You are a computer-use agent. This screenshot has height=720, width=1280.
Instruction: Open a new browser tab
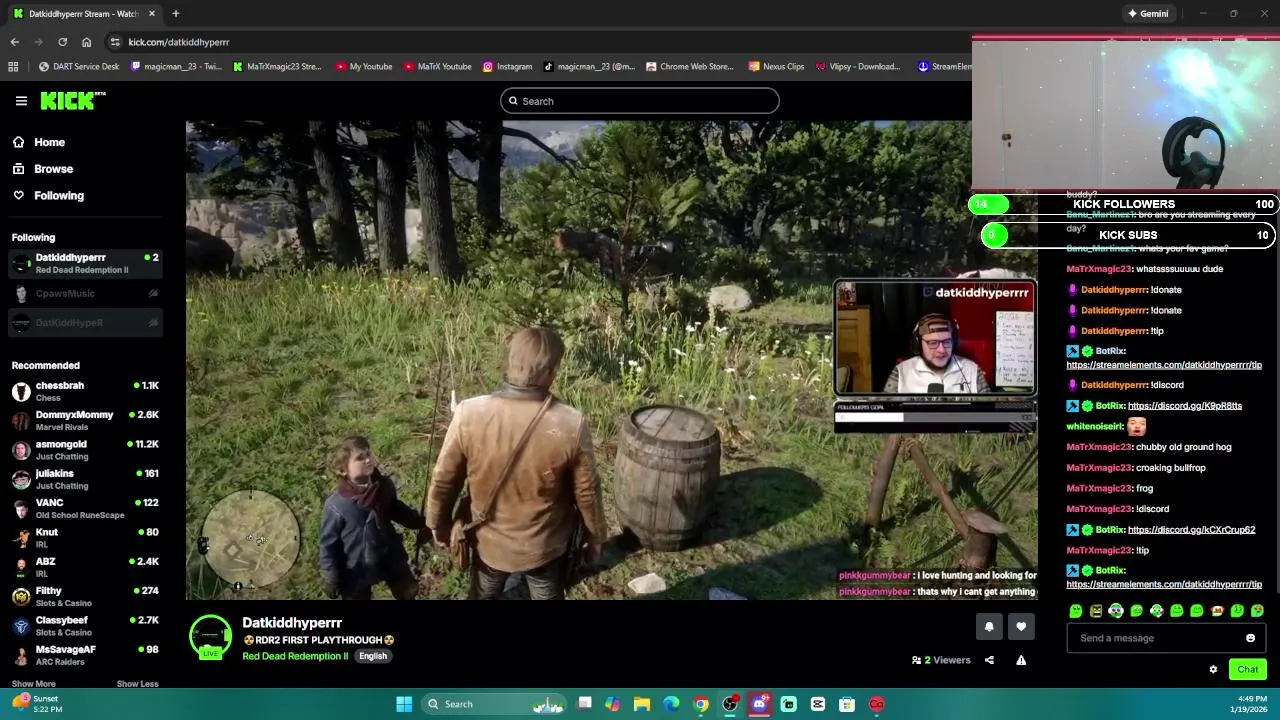175,14
